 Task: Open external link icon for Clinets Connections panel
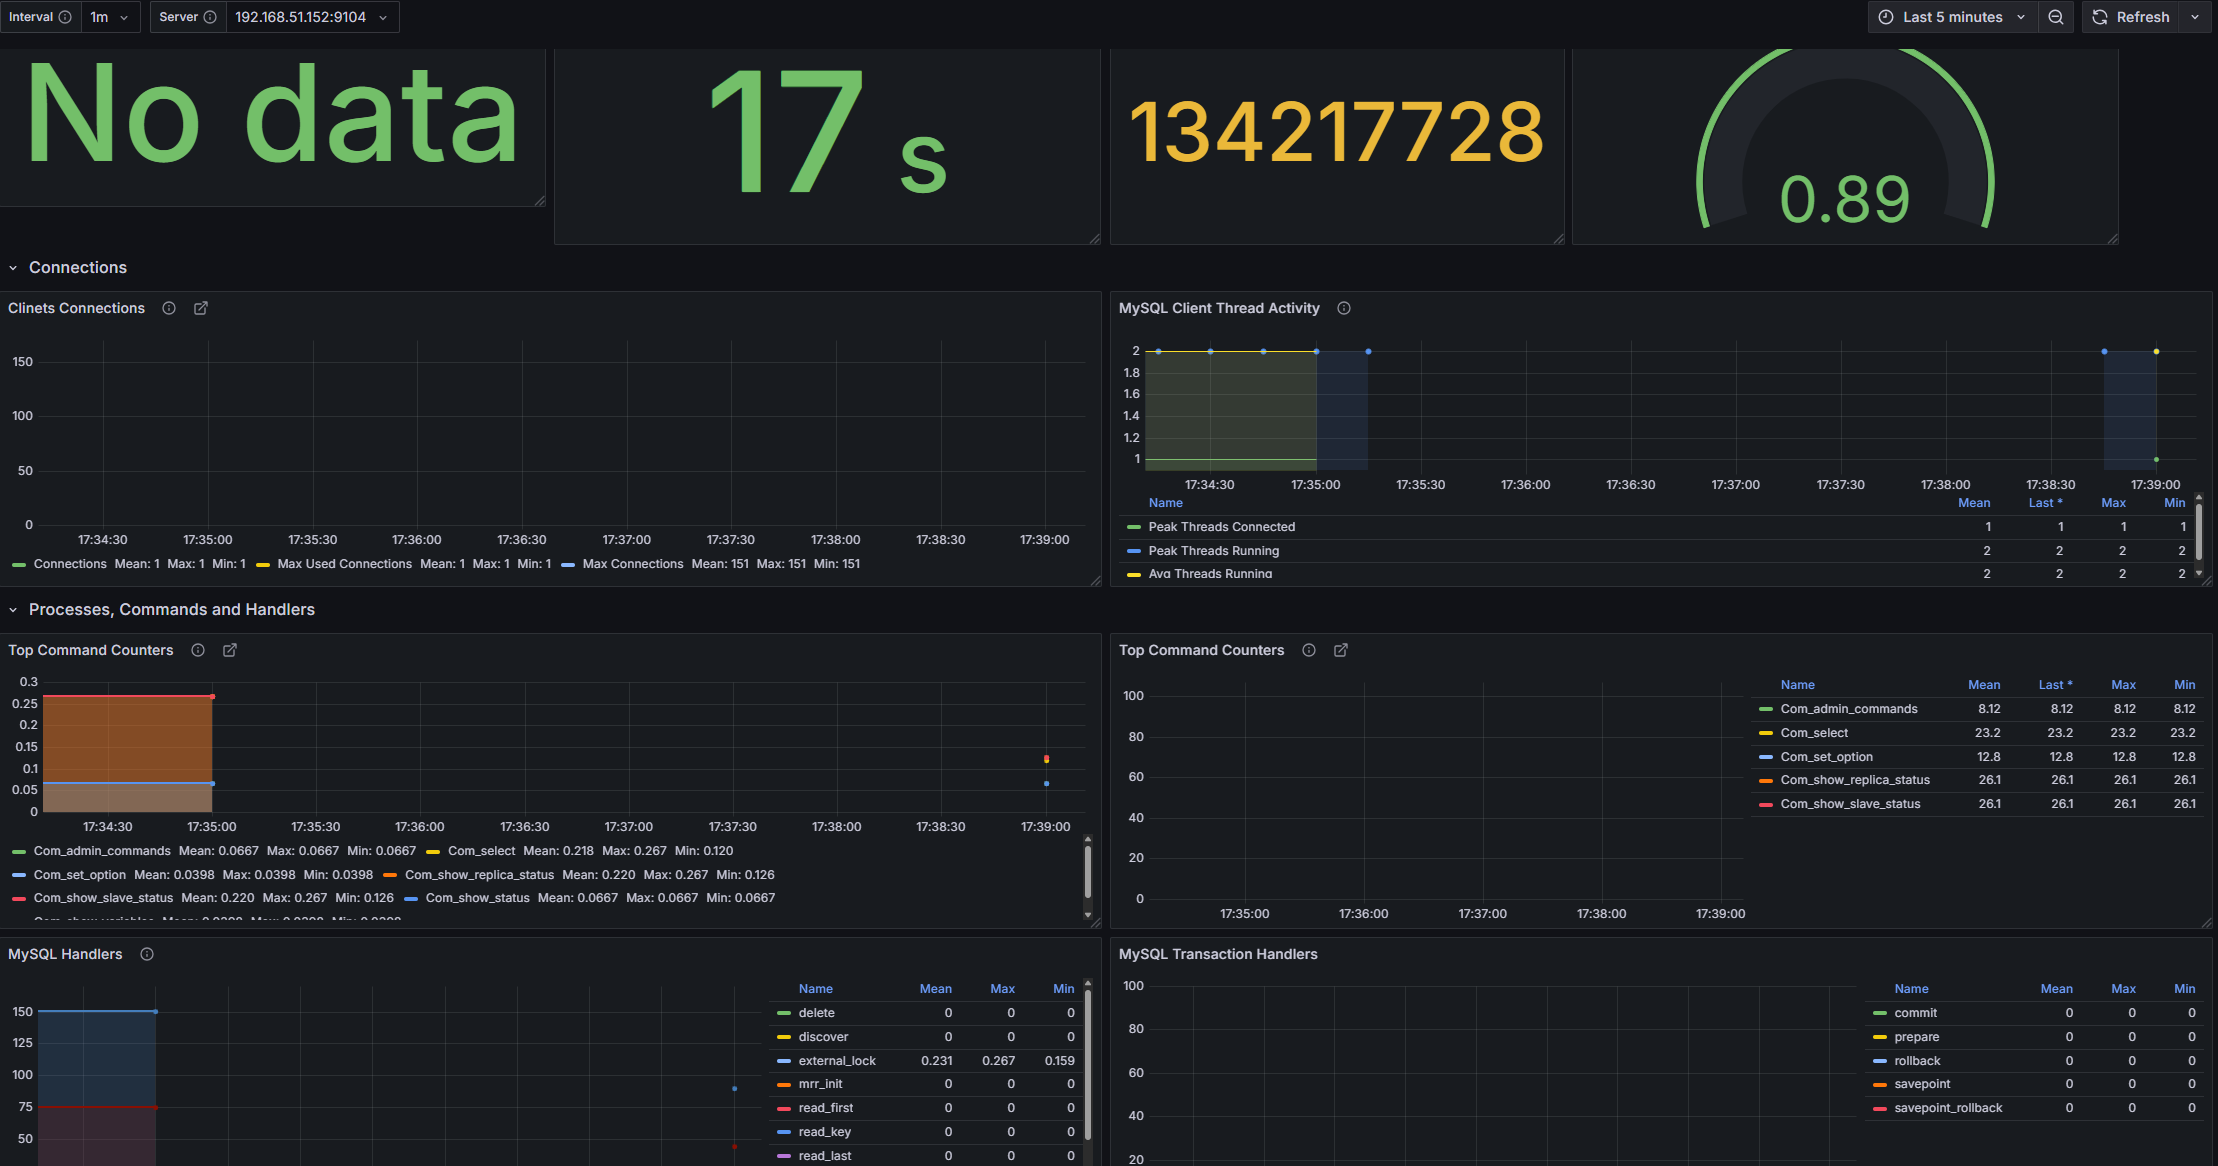tap(201, 308)
